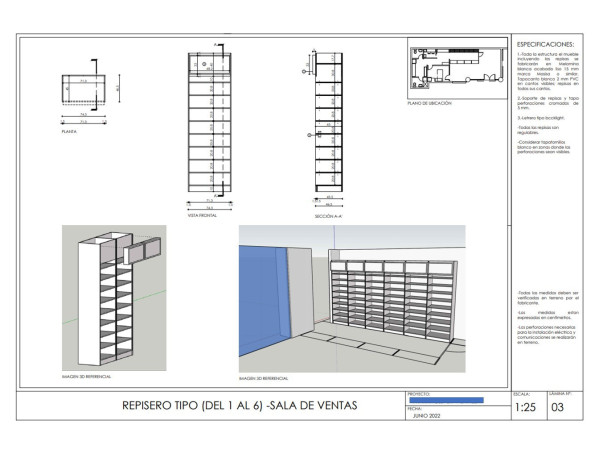The image size is (599, 450).
Task: Click the VISTA FRONTAL label
Action: 202,215
